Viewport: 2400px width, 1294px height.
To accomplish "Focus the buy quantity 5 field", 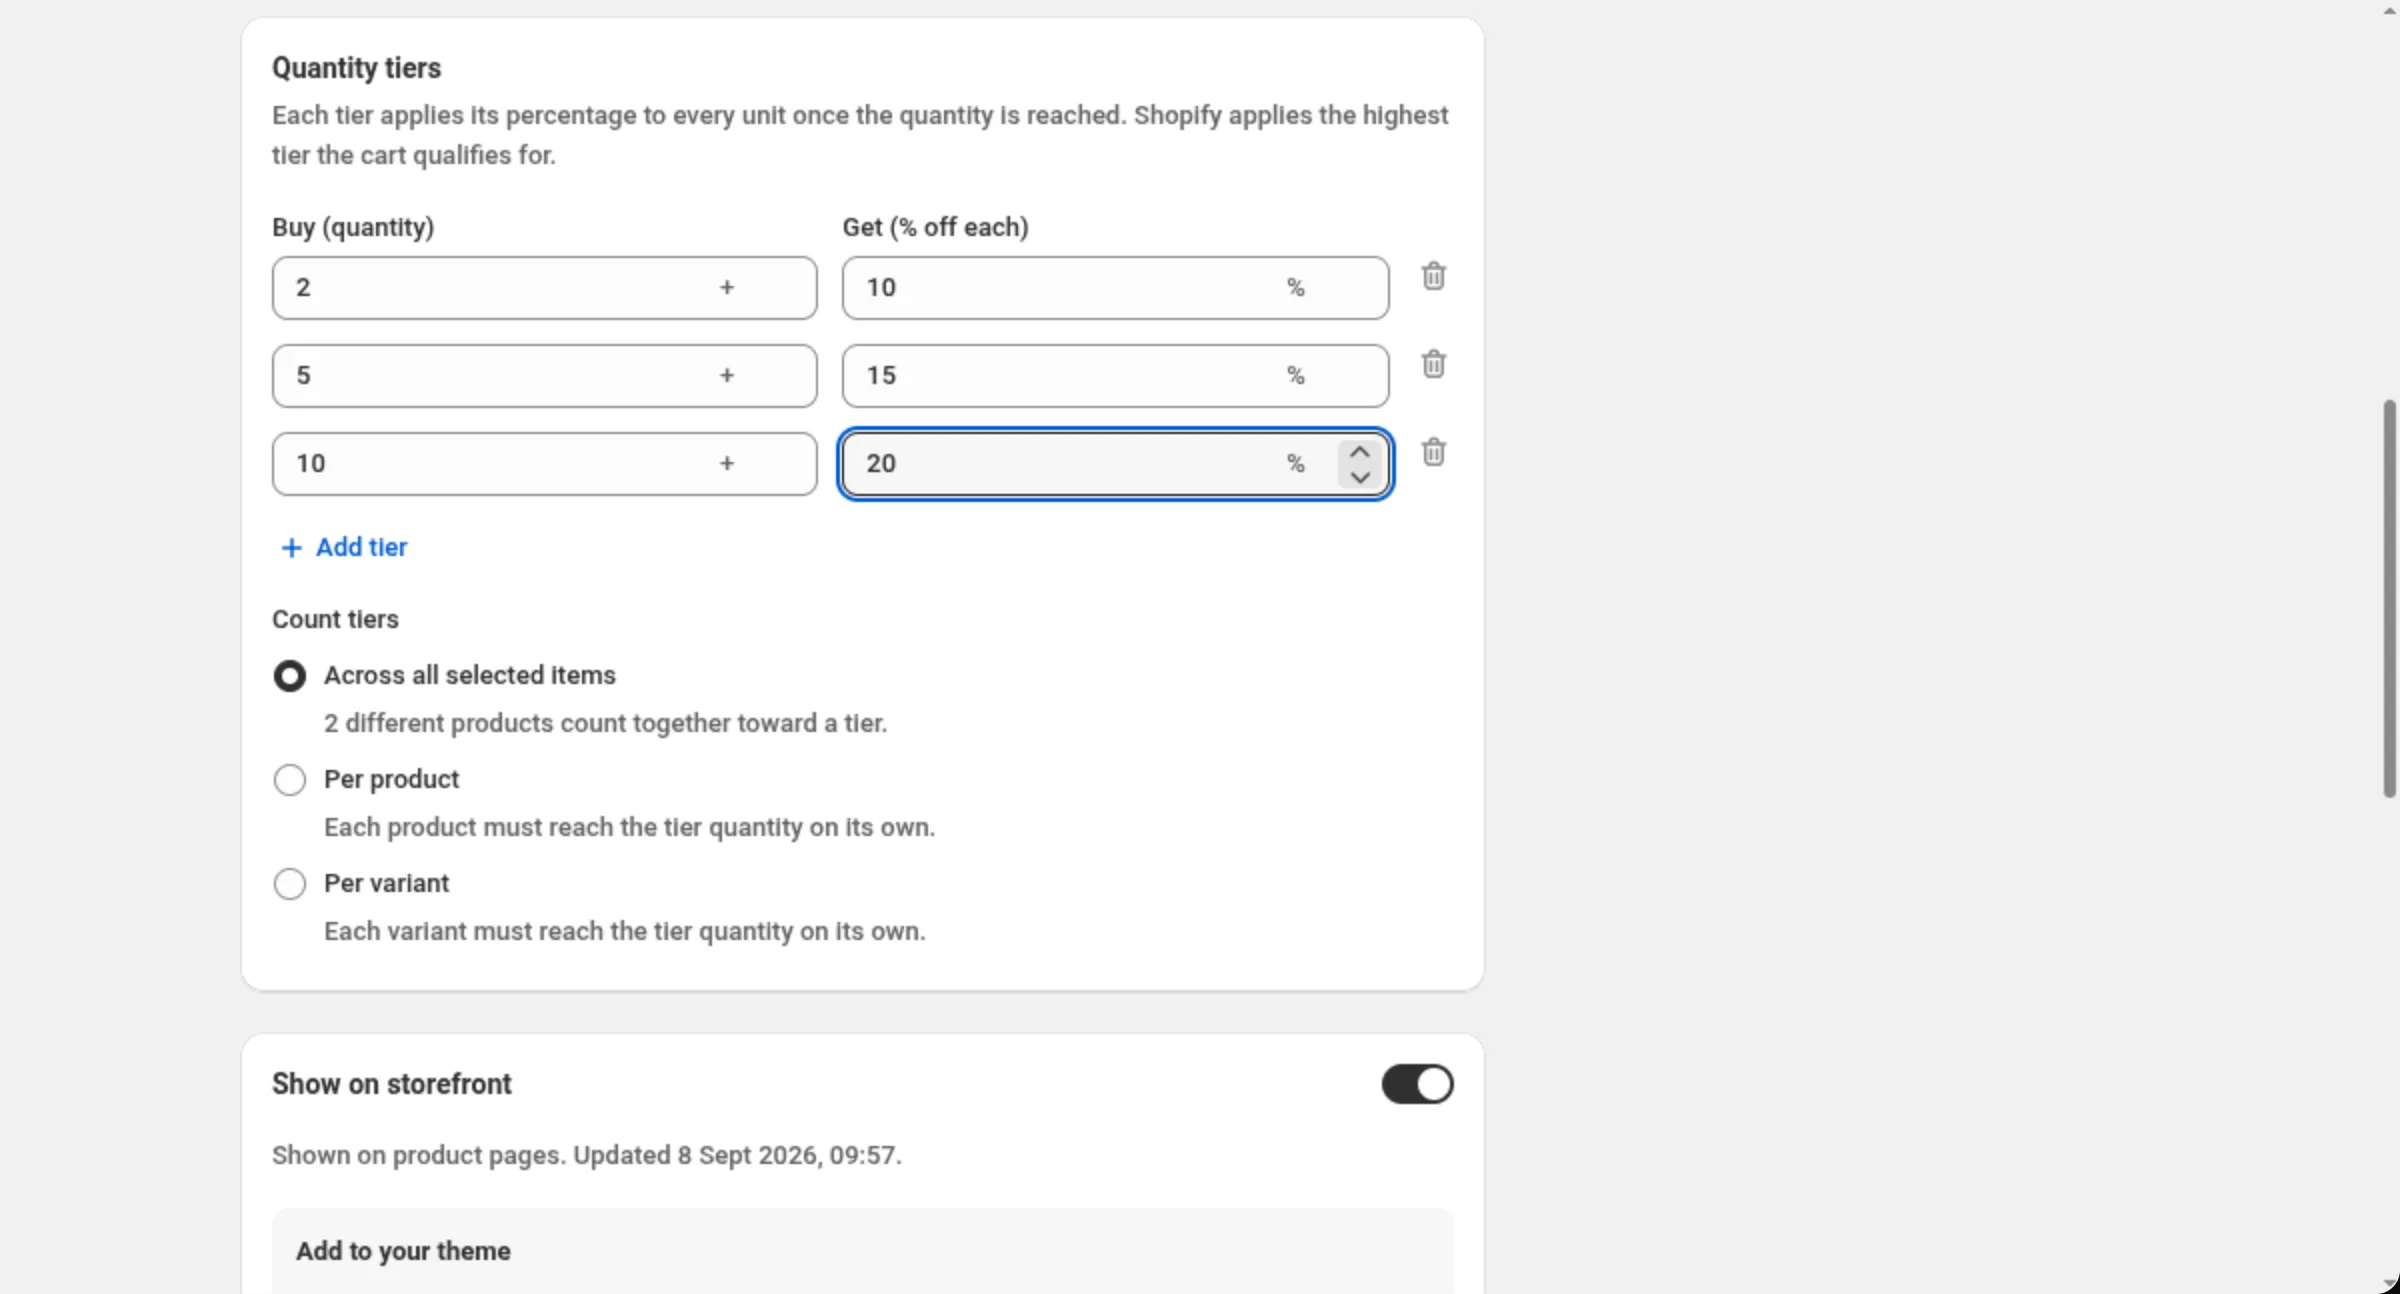I will (x=544, y=376).
